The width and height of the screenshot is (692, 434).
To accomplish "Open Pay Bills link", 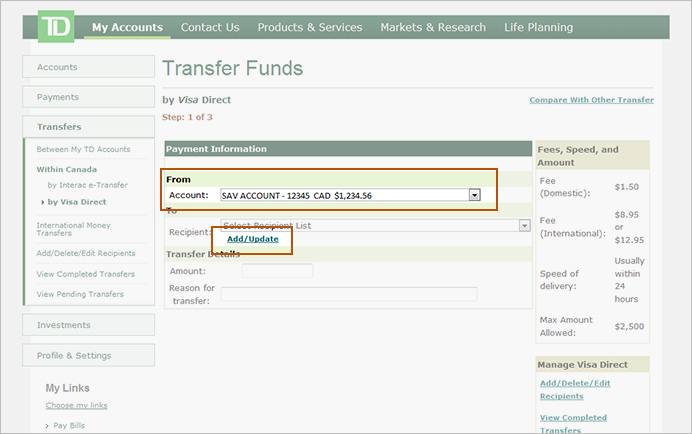I will [69, 426].
